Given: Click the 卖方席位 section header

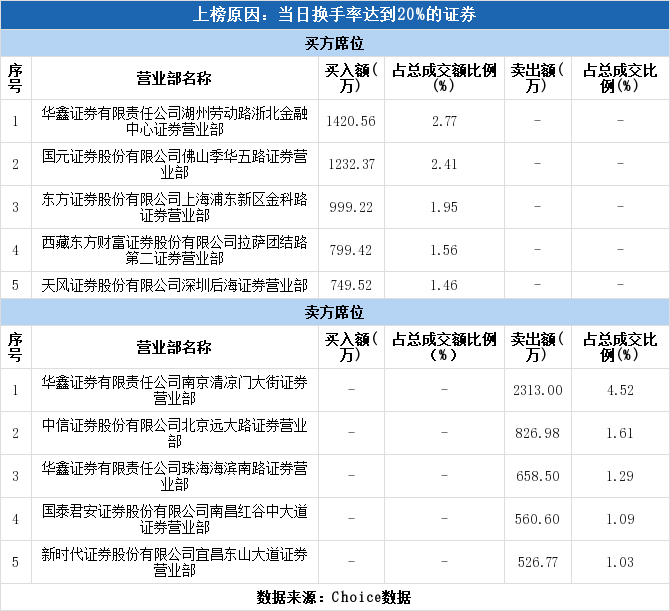Looking at the screenshot, I should click(x=334, y=312).
